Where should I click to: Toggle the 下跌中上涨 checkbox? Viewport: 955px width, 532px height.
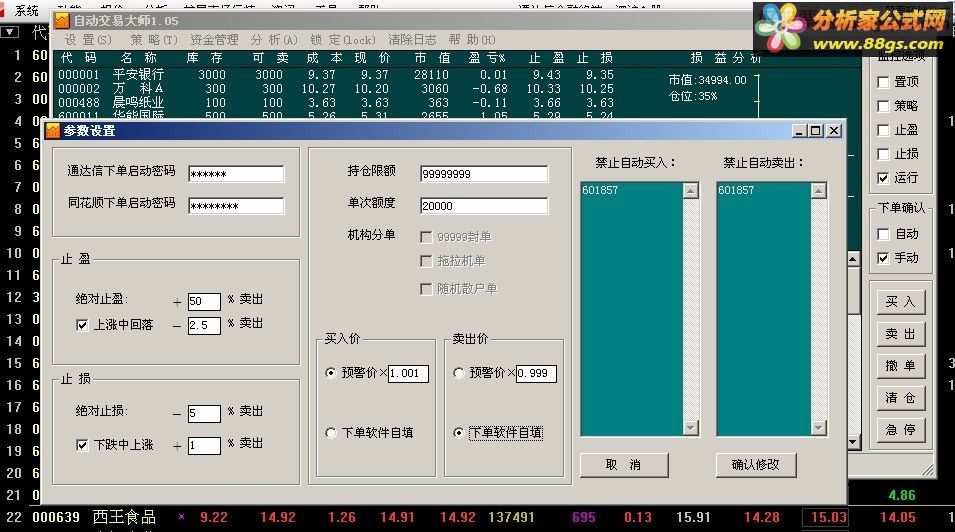coord(82,445)
